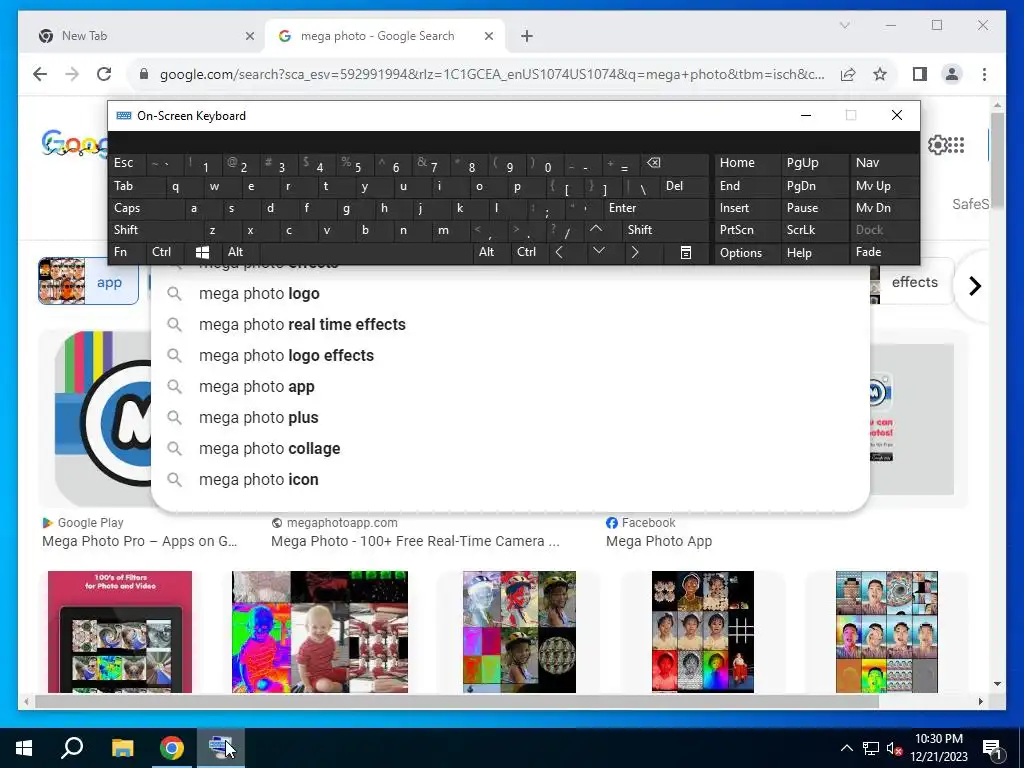Click the Chrome address bar URL
Screen dimensions: 1024x768
(x=491, y=74)
